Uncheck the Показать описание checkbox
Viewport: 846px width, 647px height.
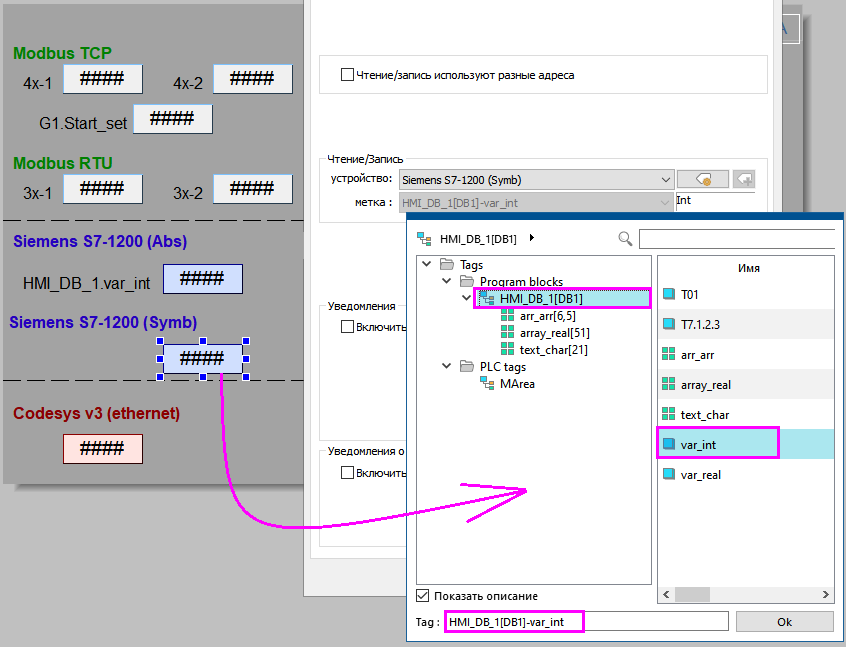[x=422, y=596]
